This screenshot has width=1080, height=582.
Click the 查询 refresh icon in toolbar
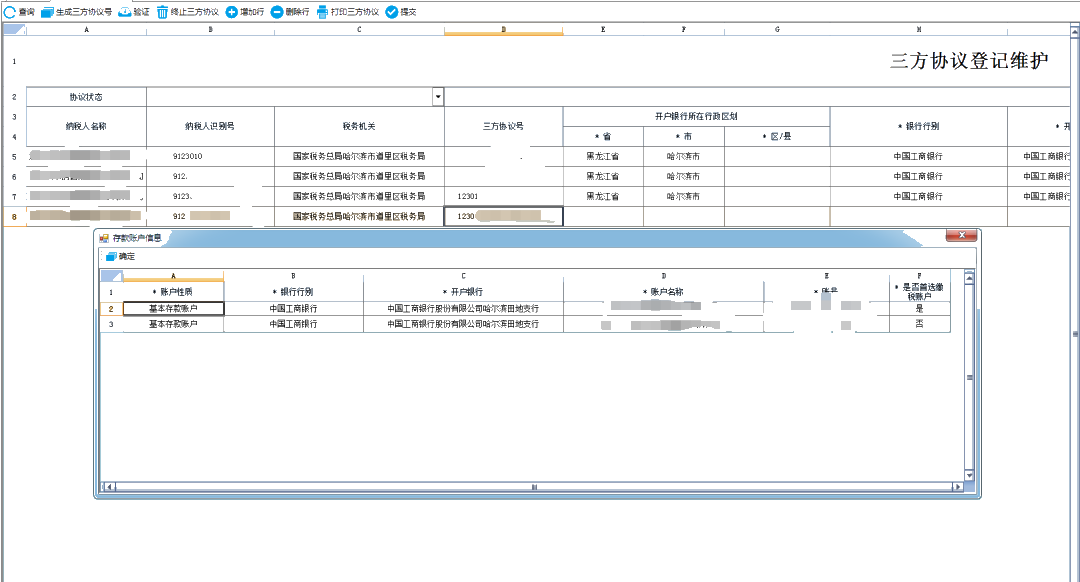(10, 12)
